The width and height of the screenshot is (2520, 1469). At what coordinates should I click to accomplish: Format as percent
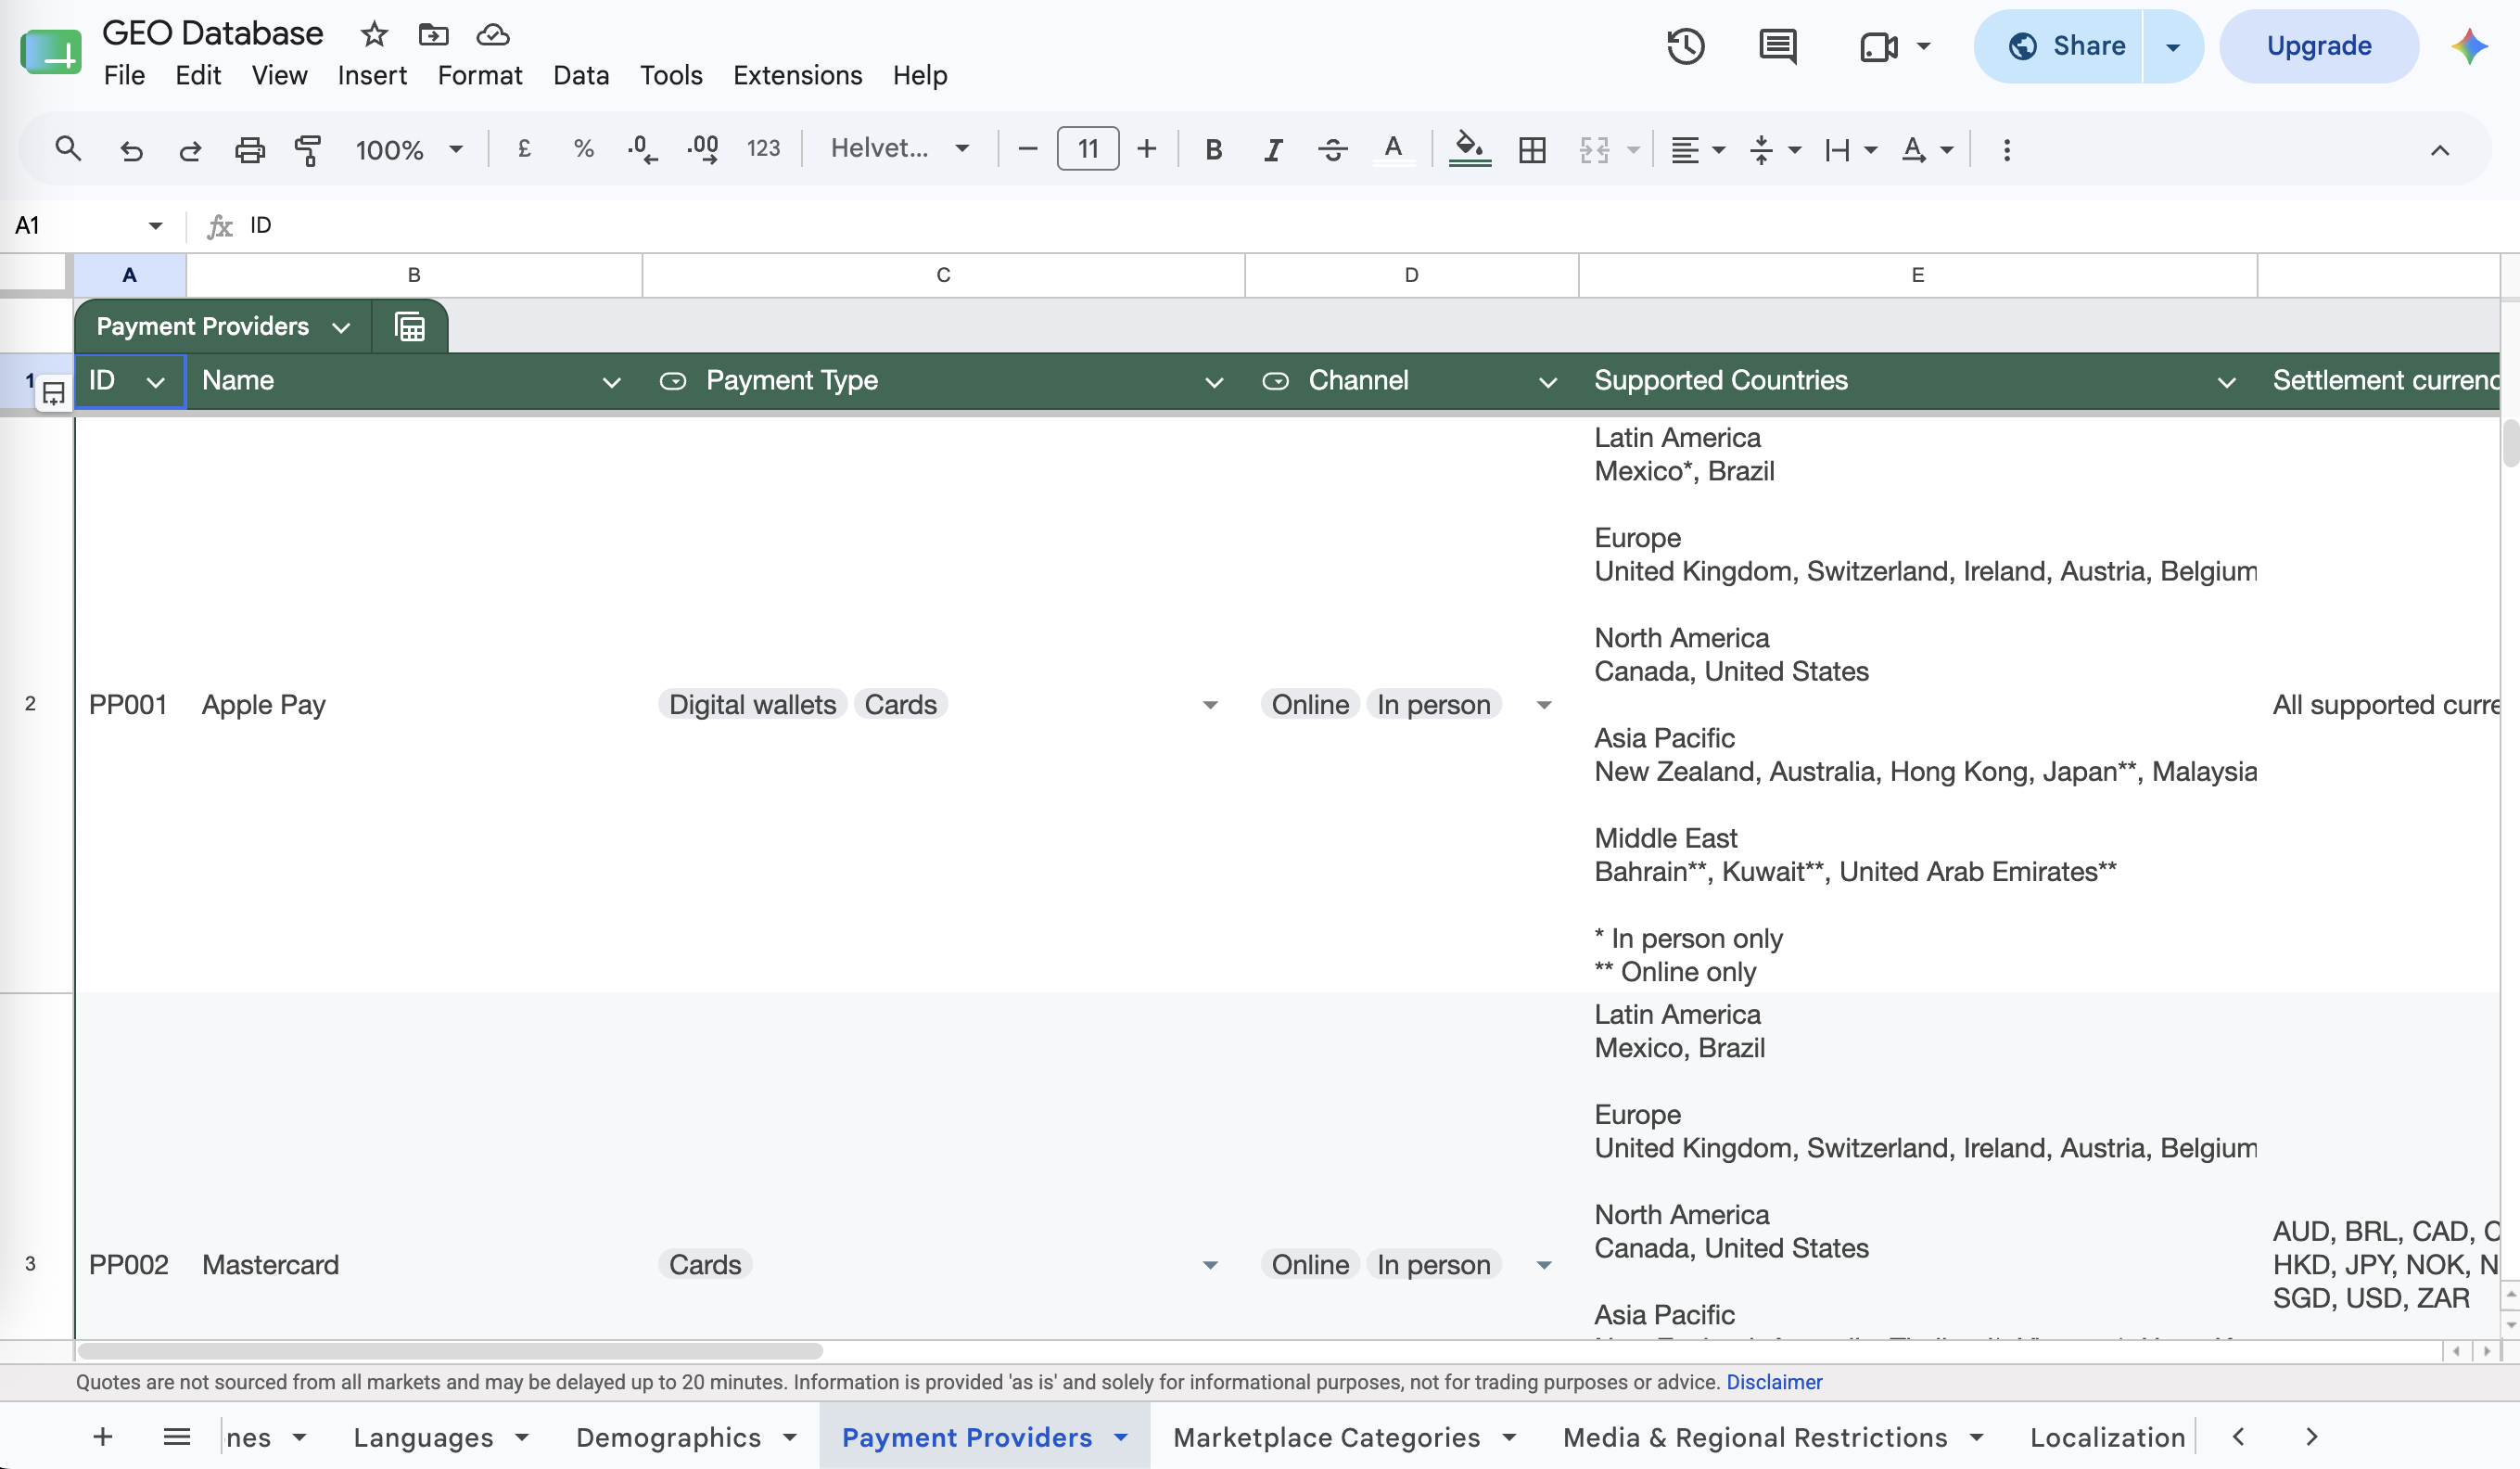[x=584, y=150]
